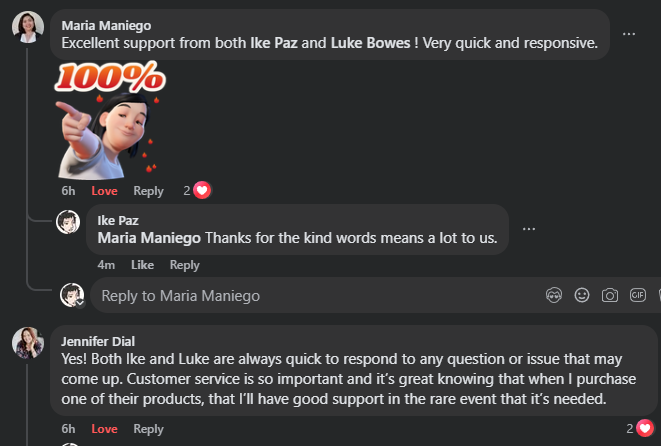Open the bold Luke Bowes mention link
This screenshot has width=661, height=446.
point(370,43)
